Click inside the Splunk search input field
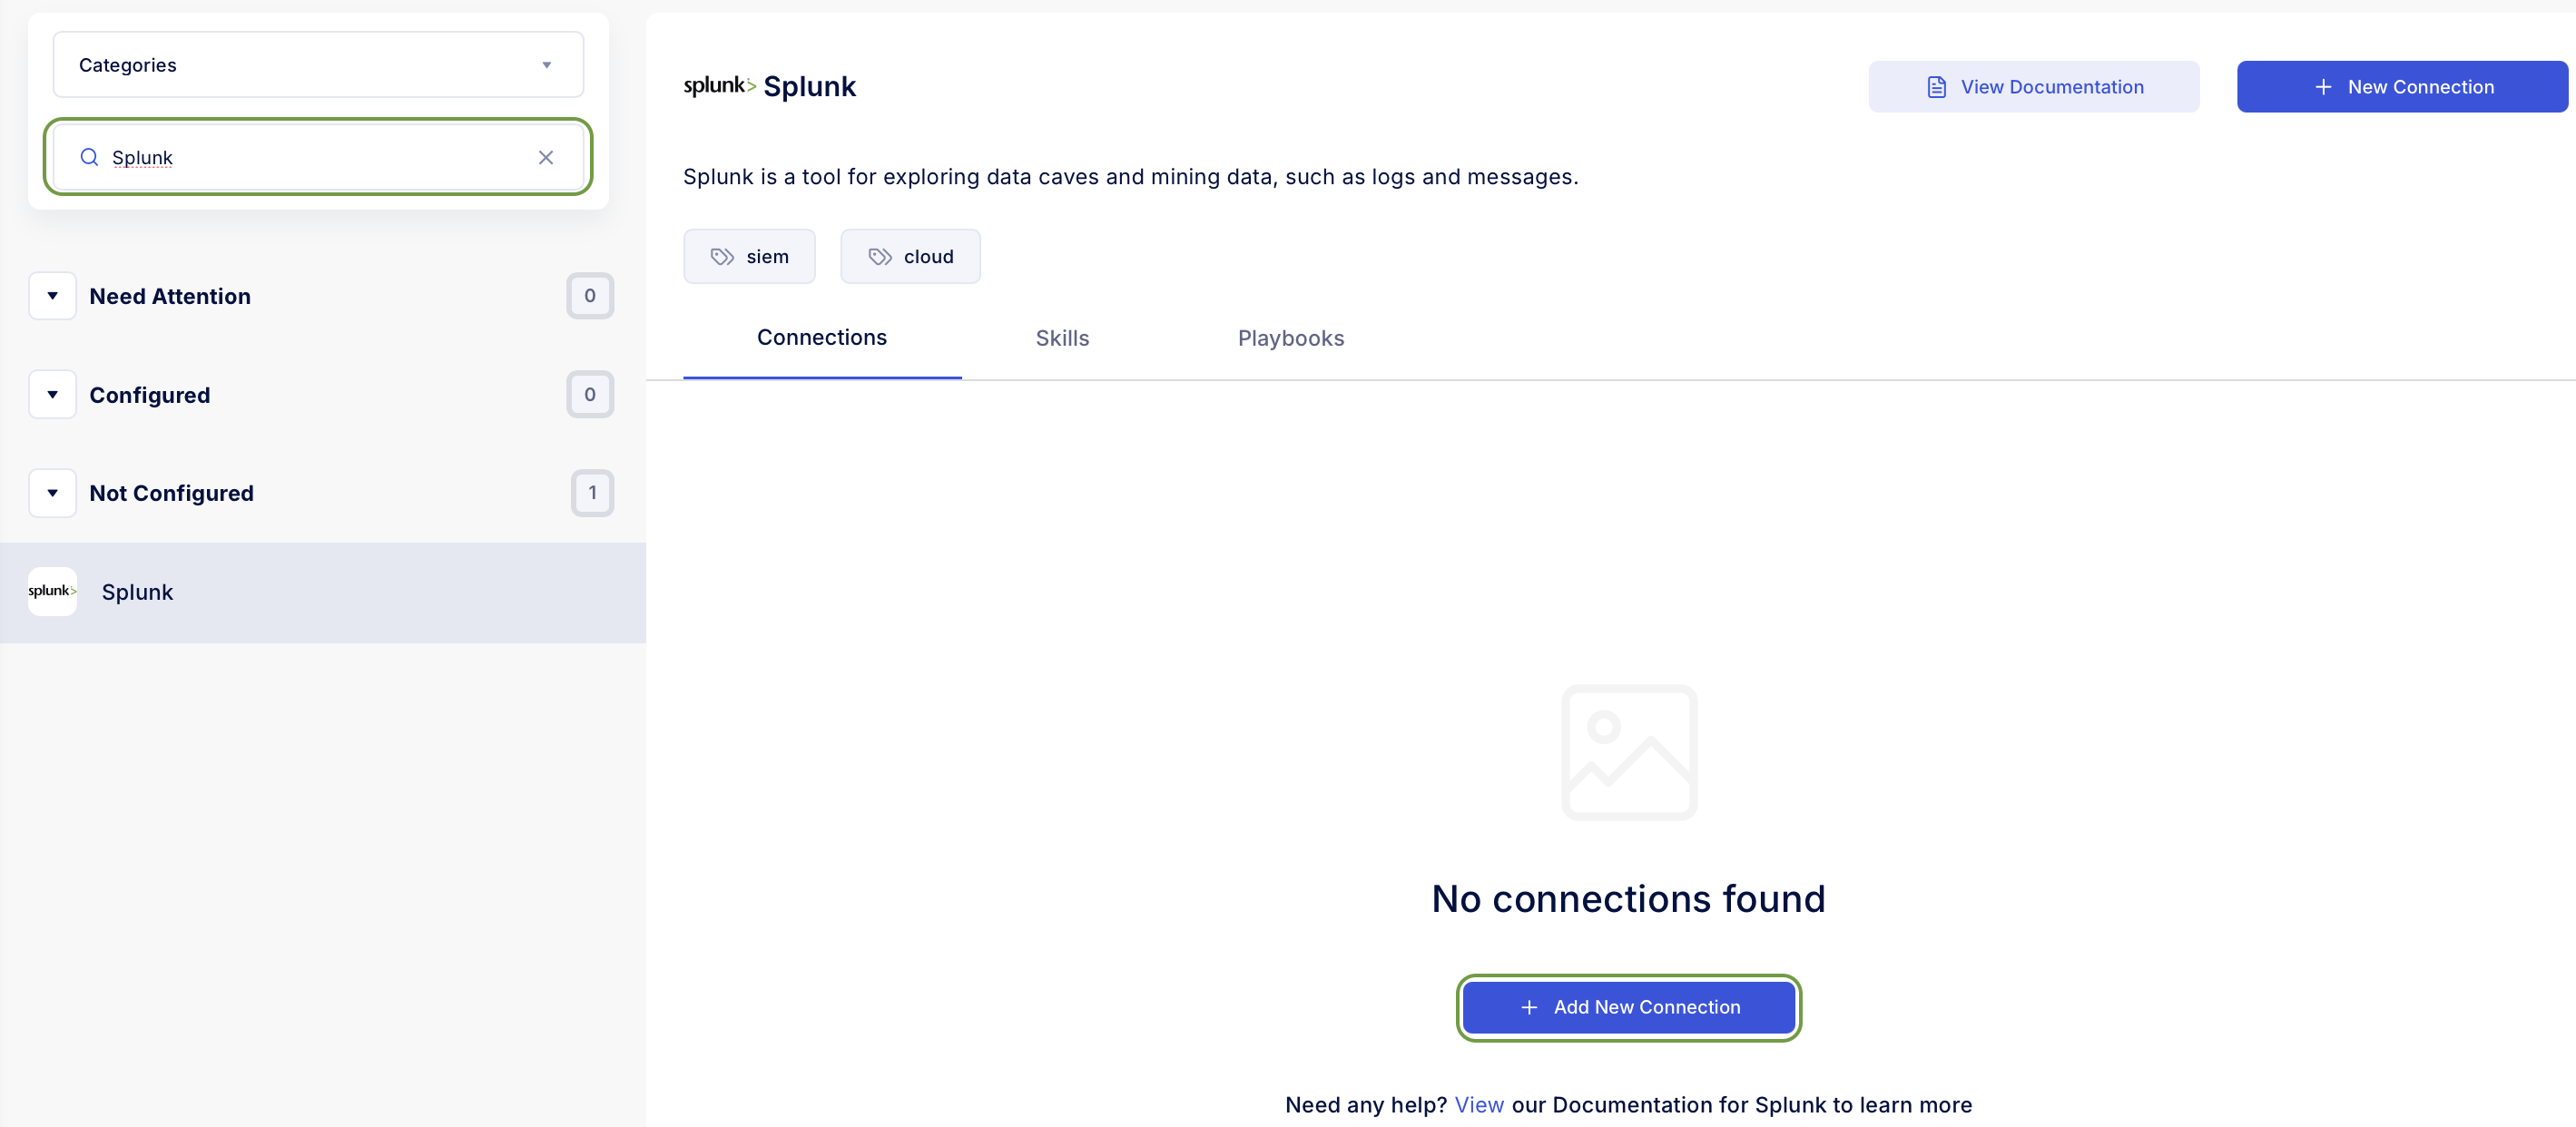 point(300,157)
